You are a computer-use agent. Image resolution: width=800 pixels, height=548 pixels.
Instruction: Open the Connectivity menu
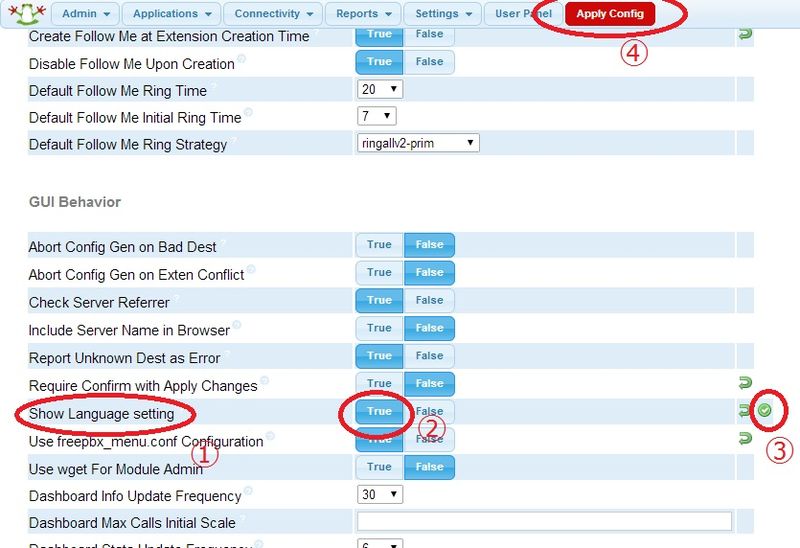coord(273,14)
